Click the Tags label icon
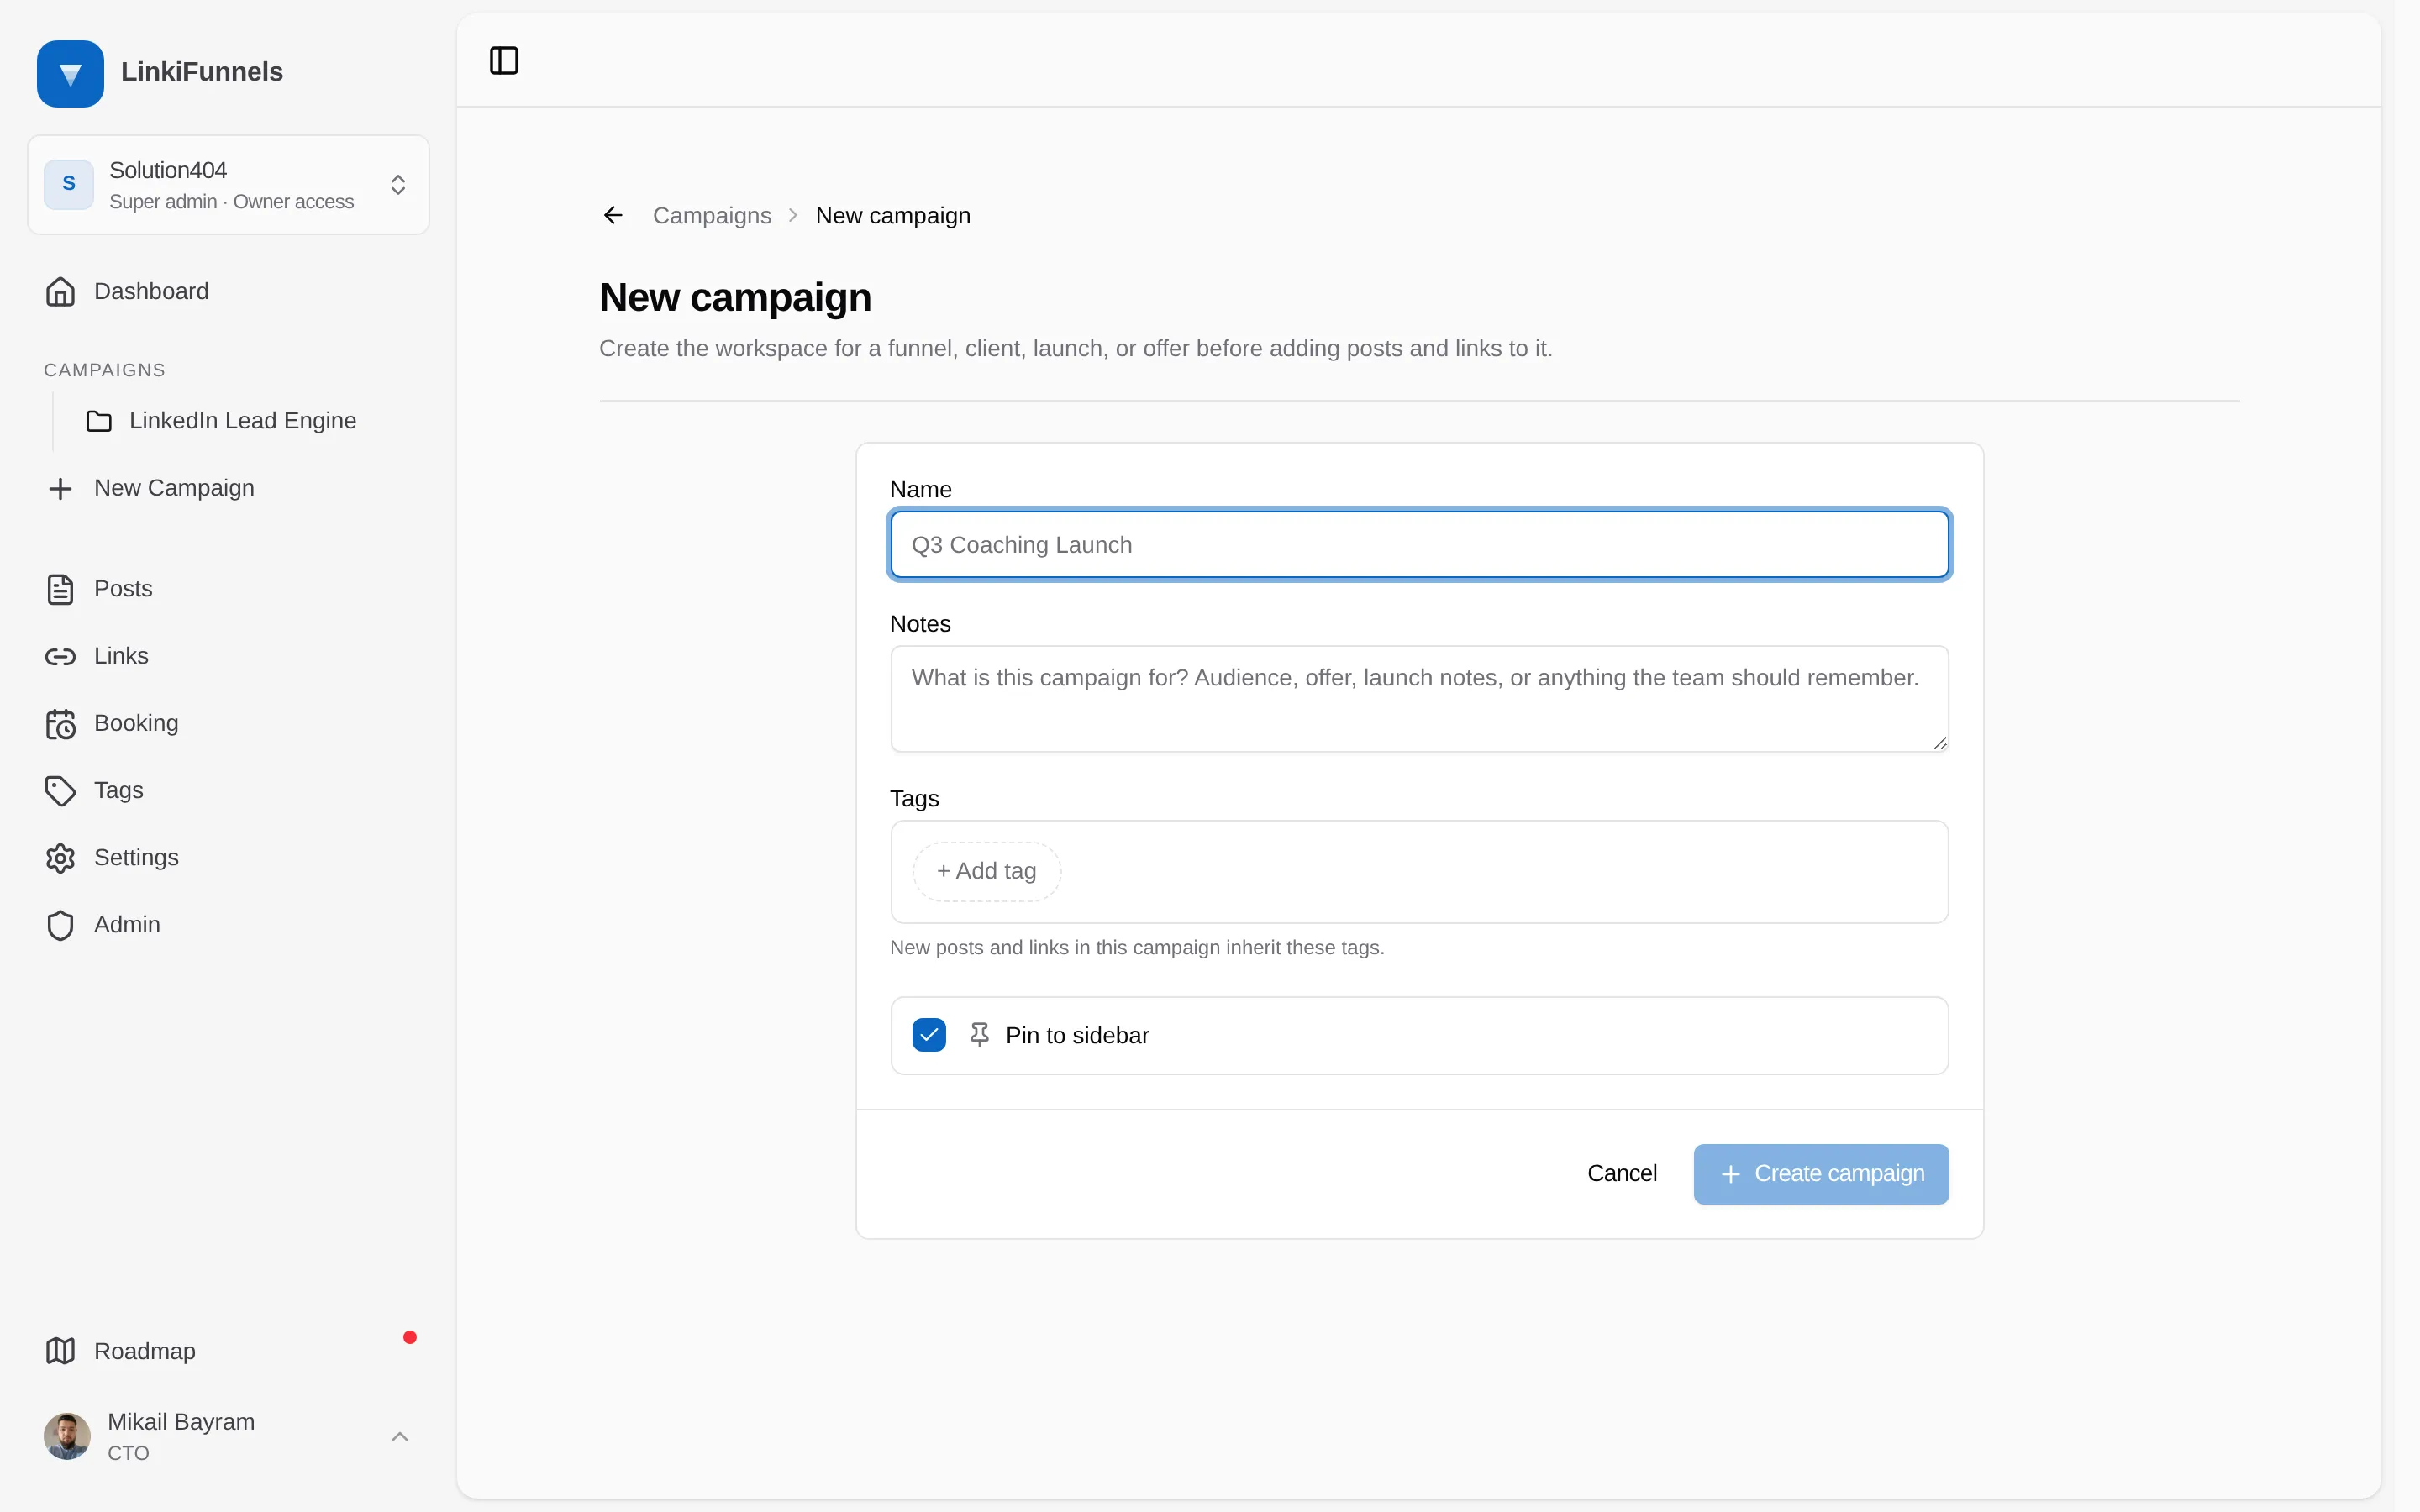This screenshot has height=1512, width=2420. 60,791
